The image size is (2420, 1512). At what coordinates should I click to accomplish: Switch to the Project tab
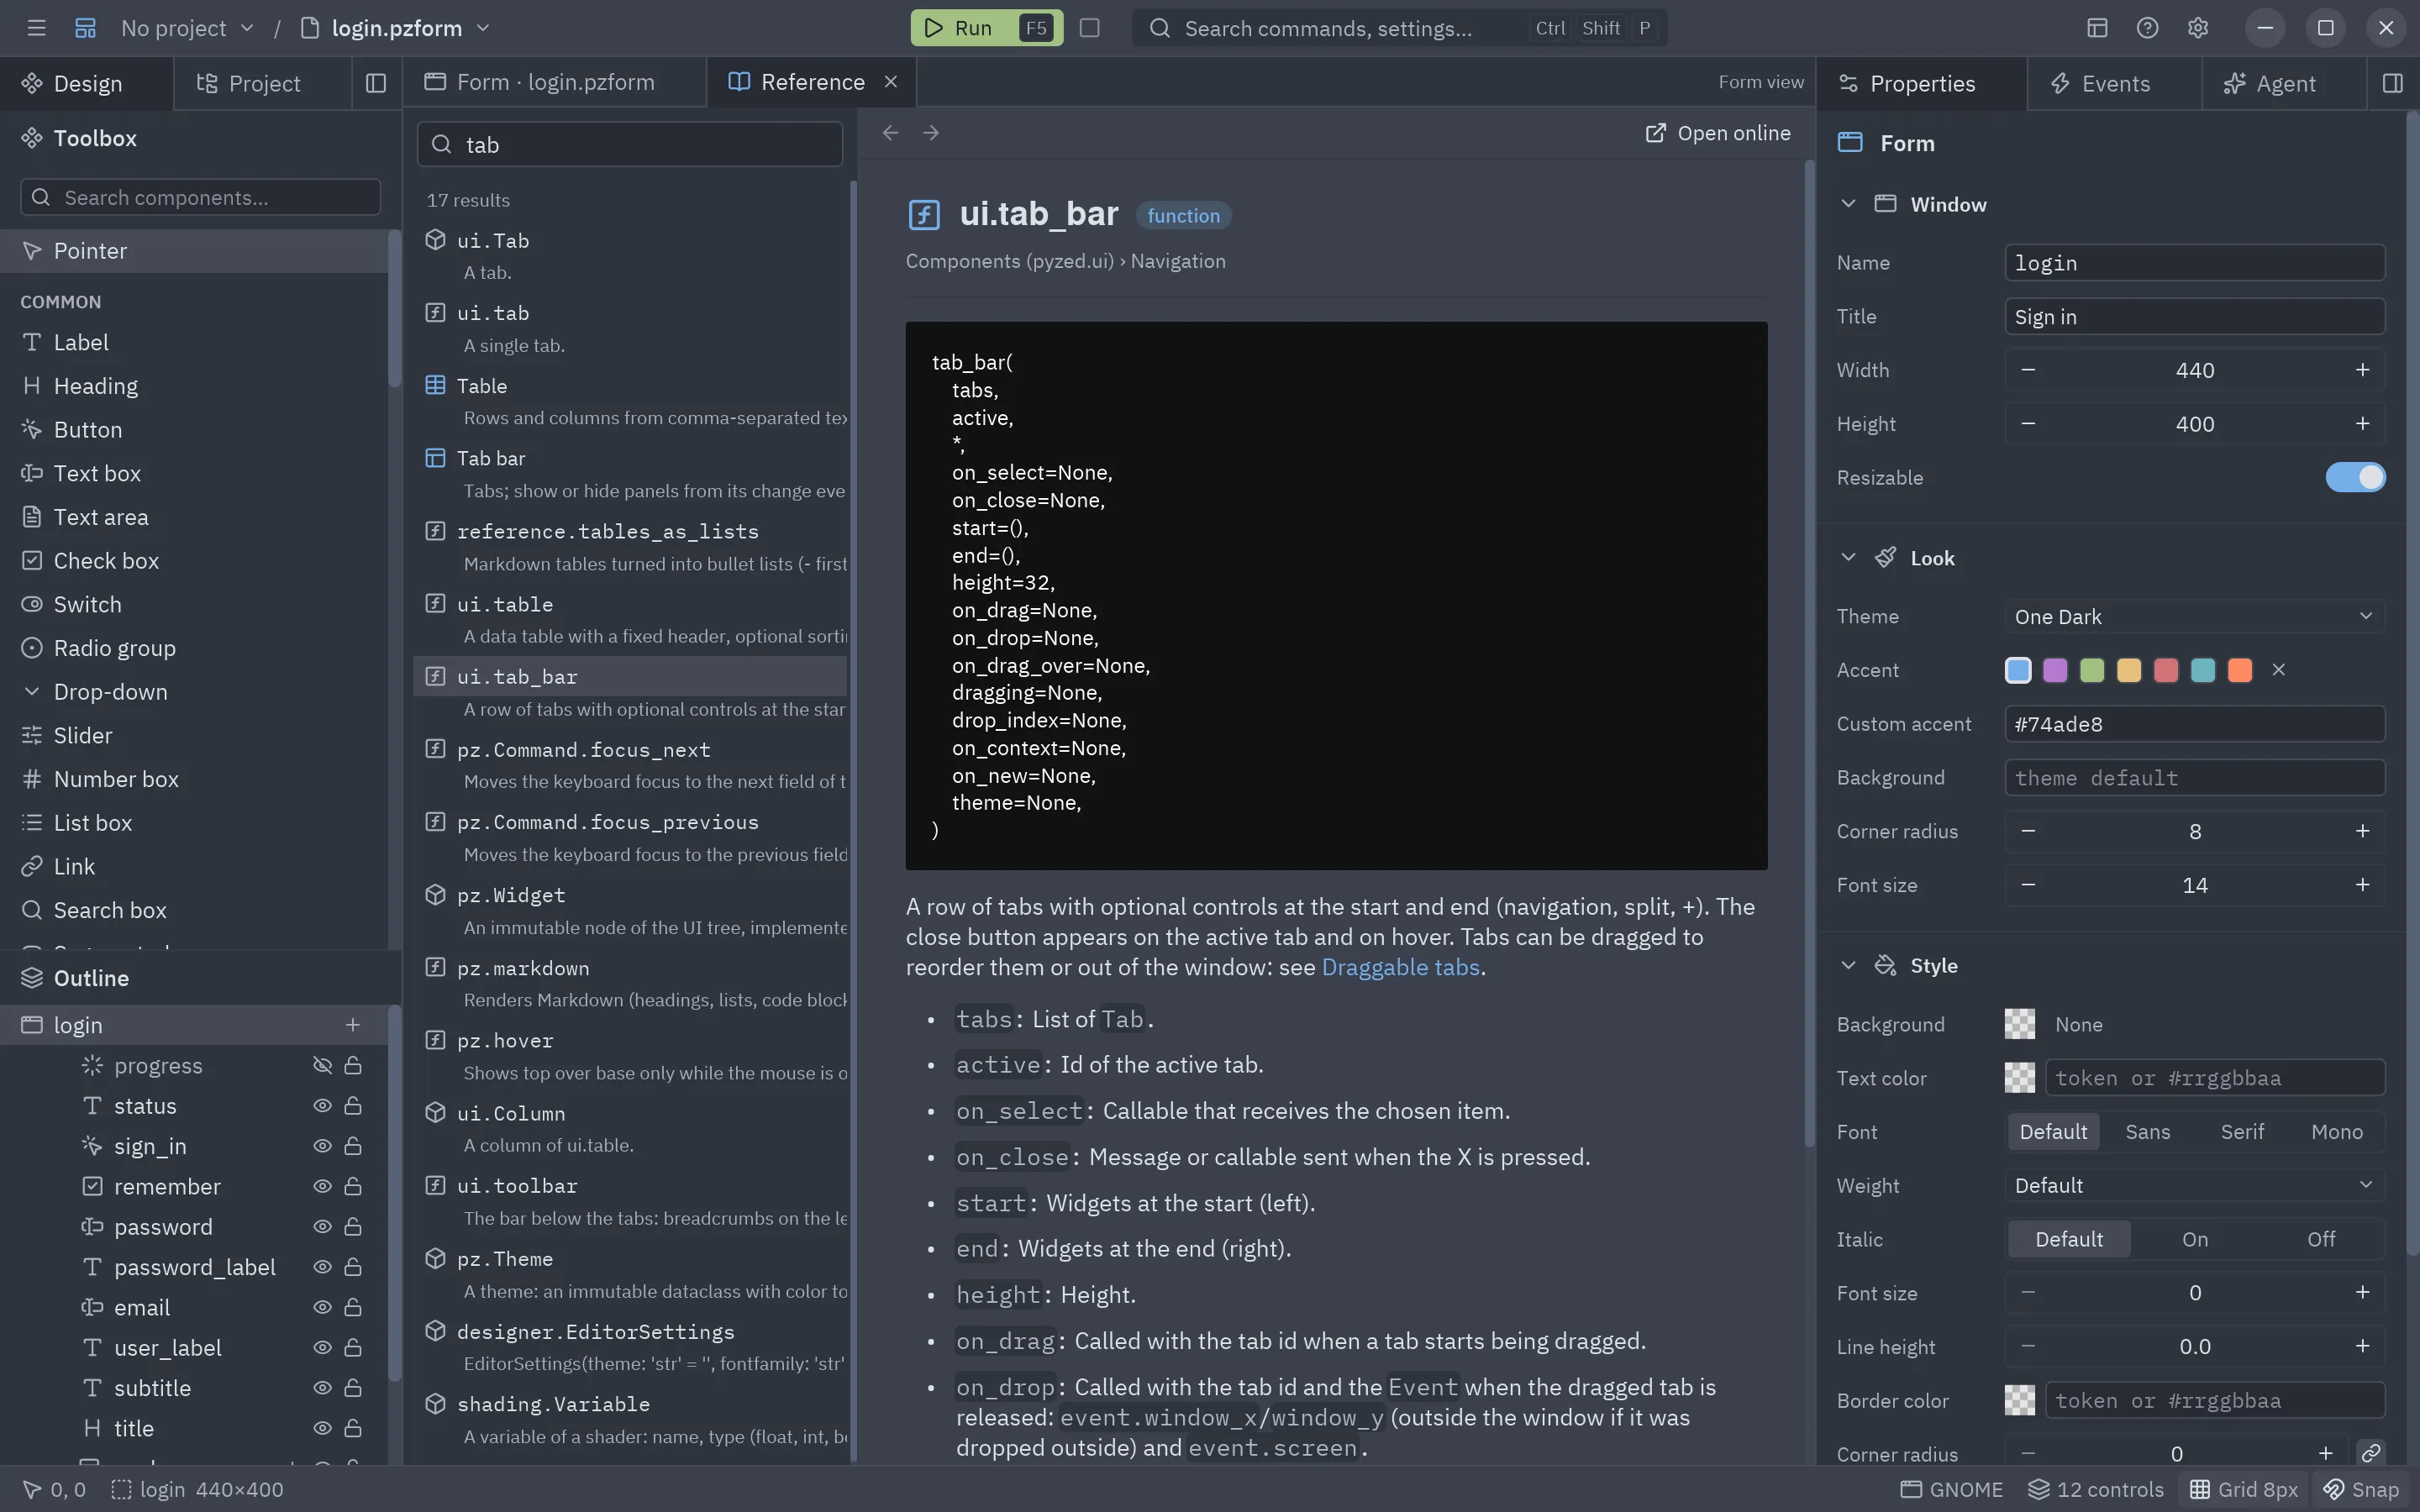tap(262, 83)
